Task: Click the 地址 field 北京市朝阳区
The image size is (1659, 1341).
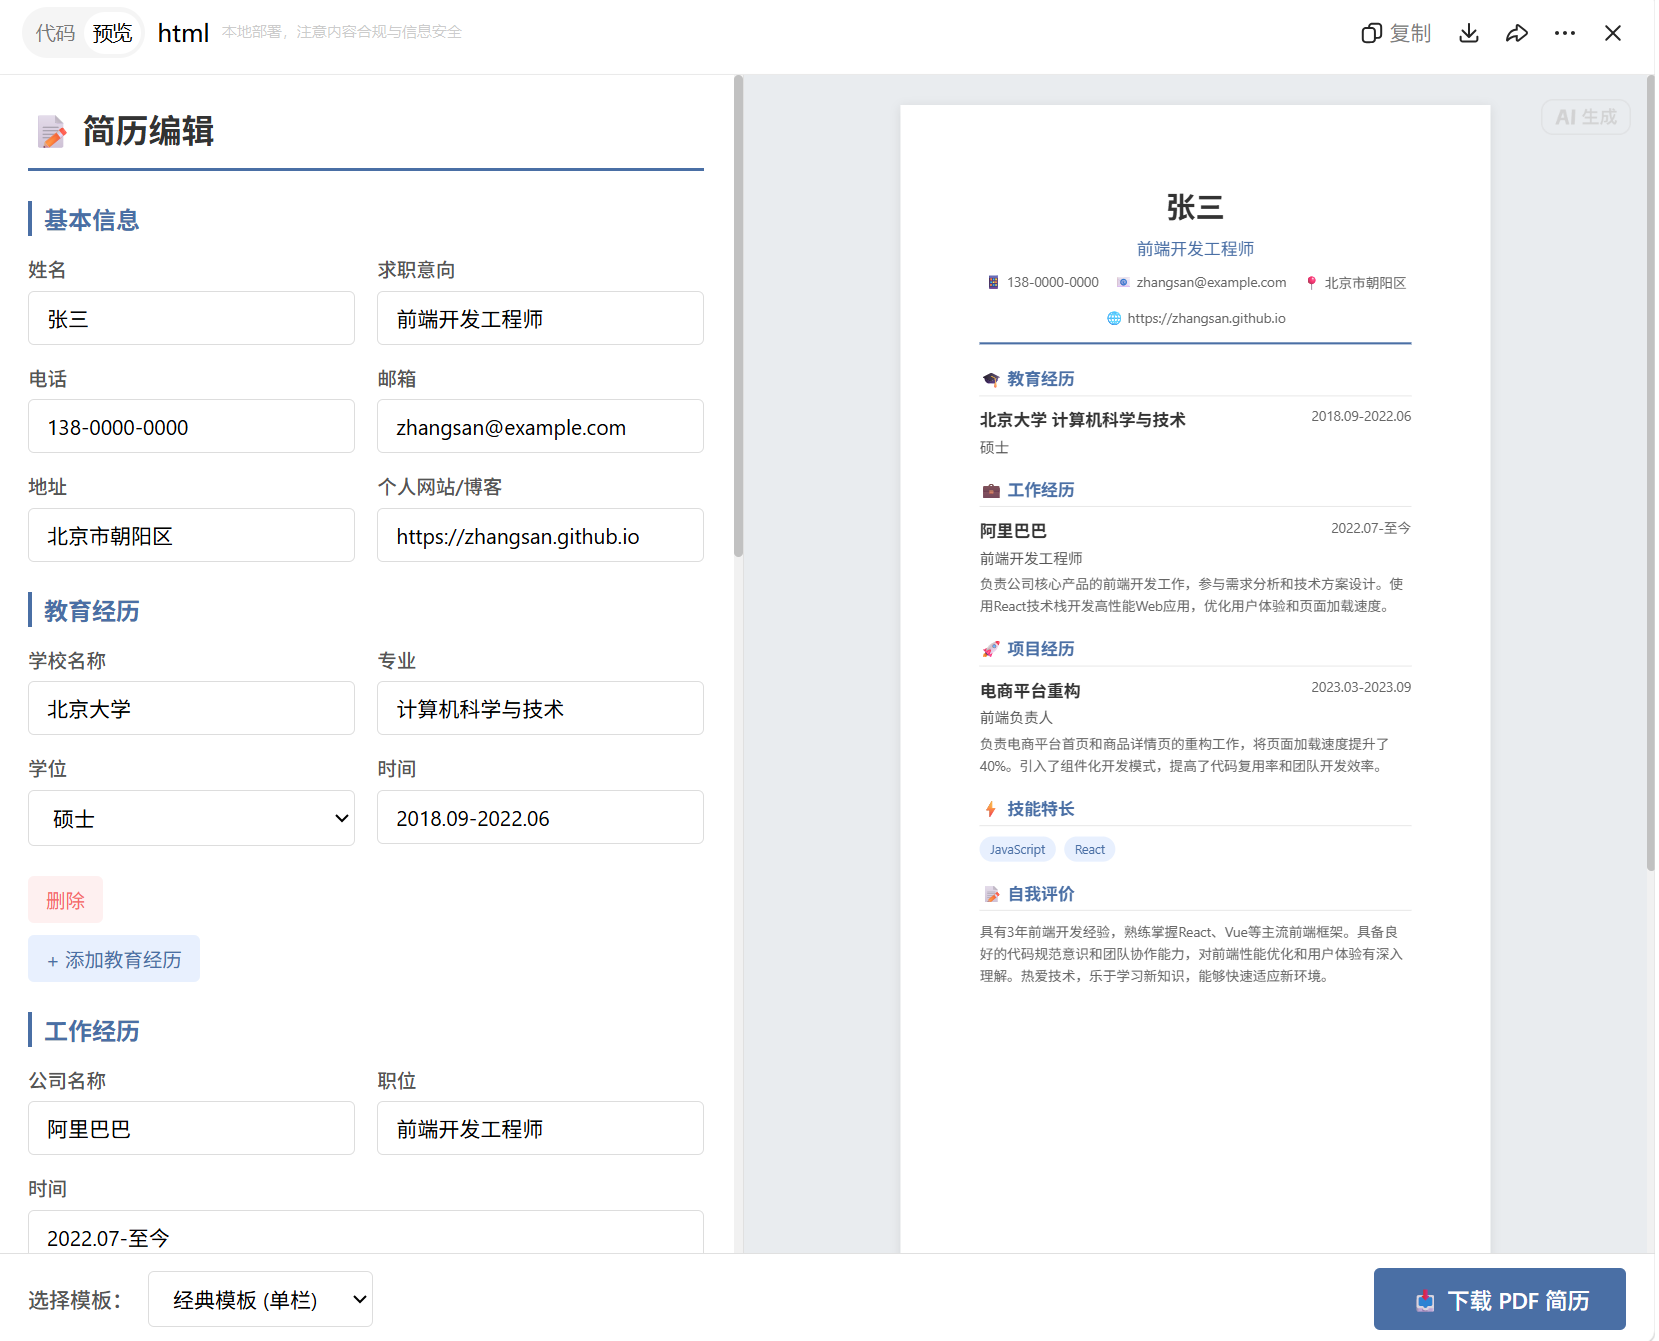Action: [x=191, y=535]
